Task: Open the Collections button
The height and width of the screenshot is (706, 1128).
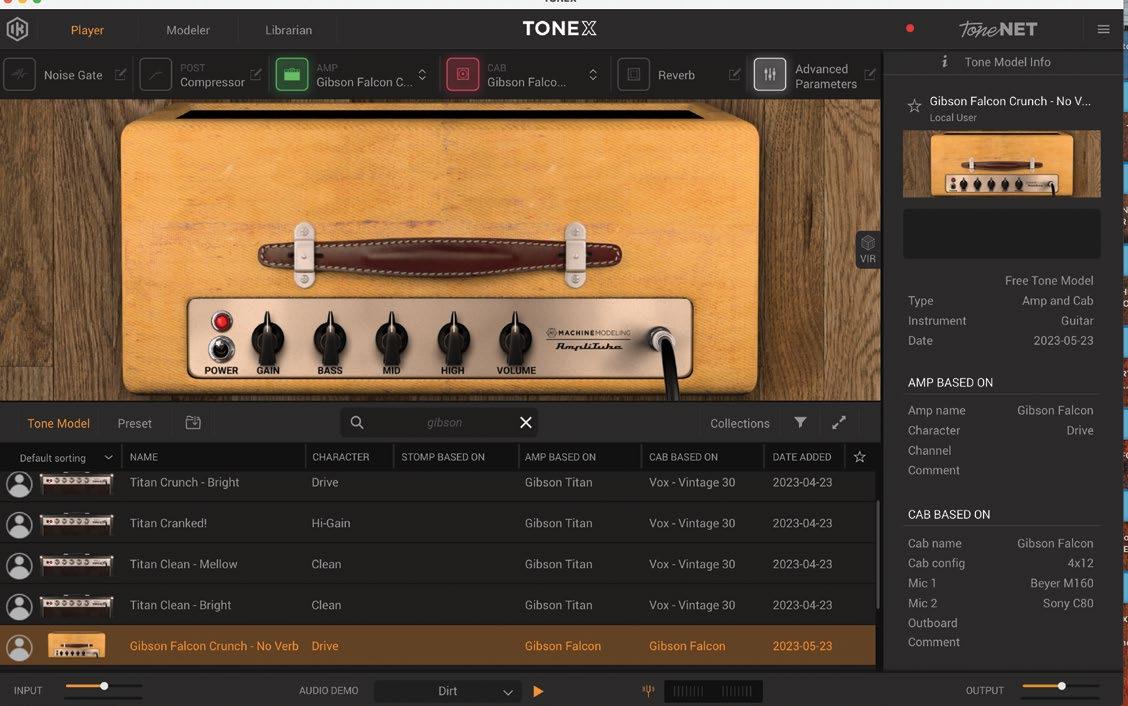Action: [739, 424]
